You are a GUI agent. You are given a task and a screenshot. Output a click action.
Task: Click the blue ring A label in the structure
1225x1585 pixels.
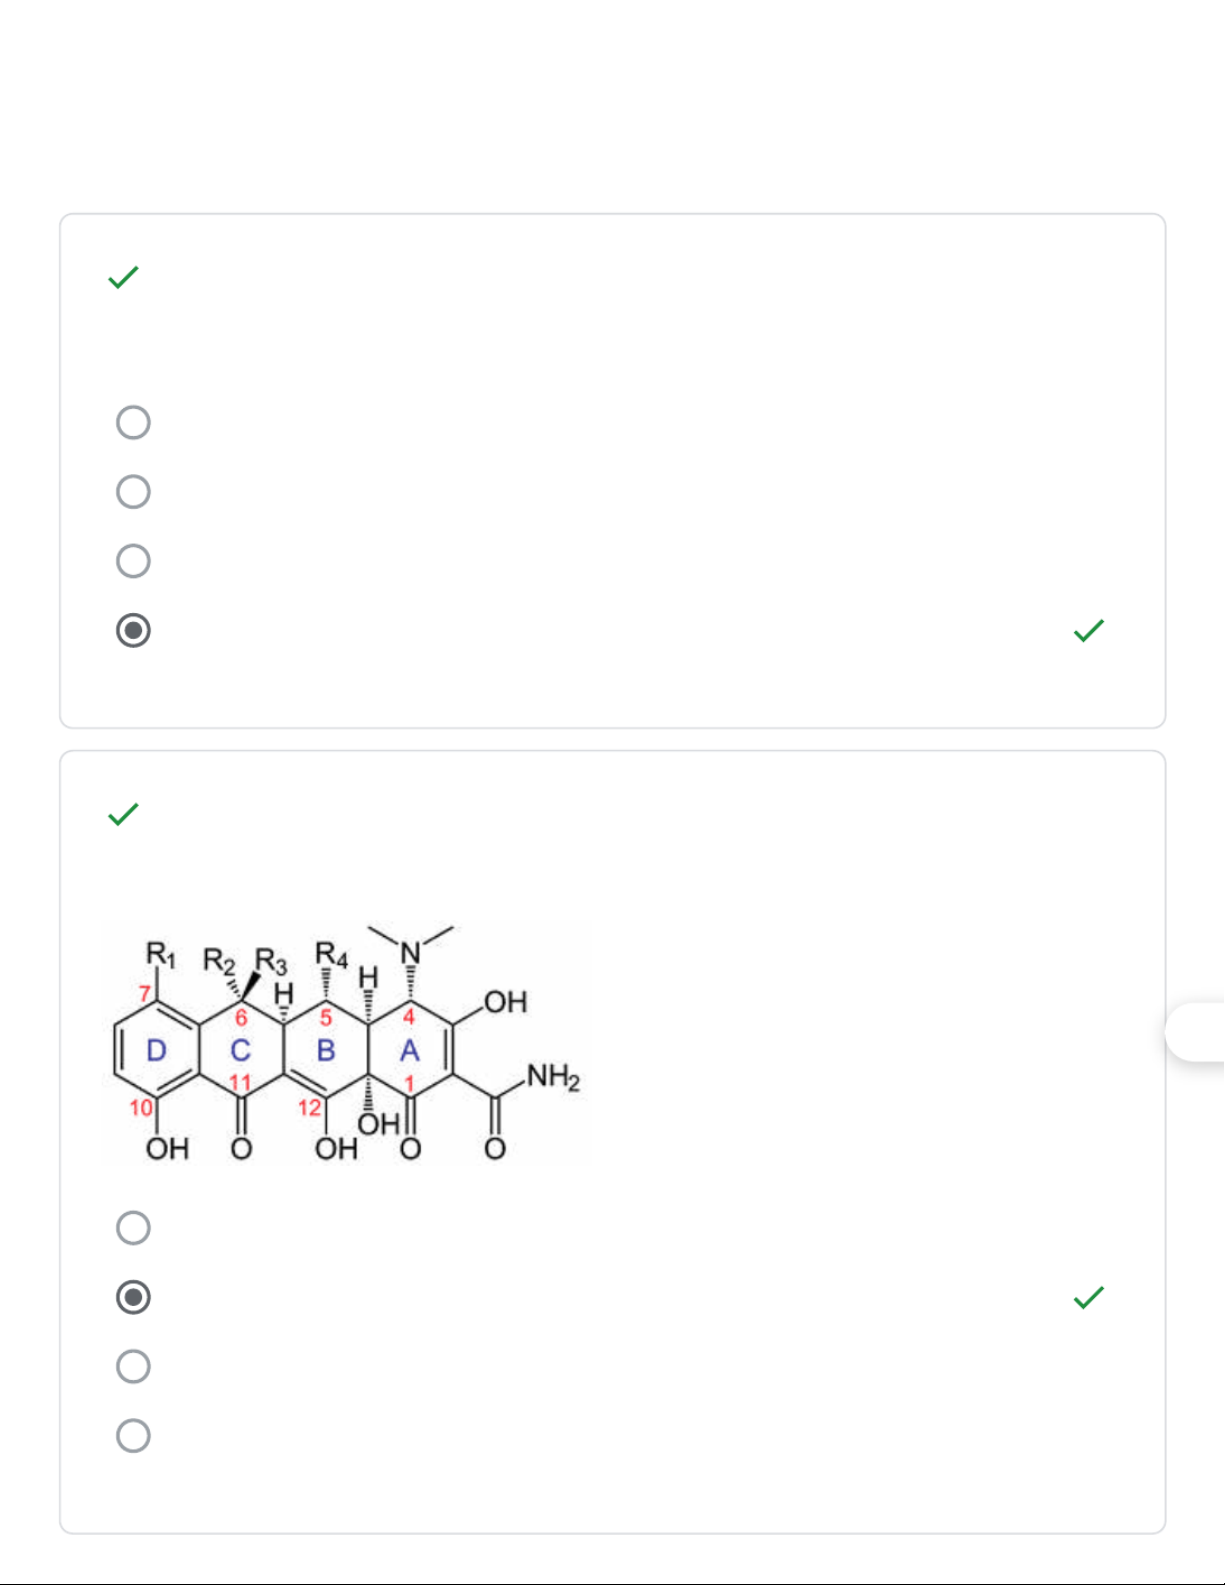[x=409, y=1050]
